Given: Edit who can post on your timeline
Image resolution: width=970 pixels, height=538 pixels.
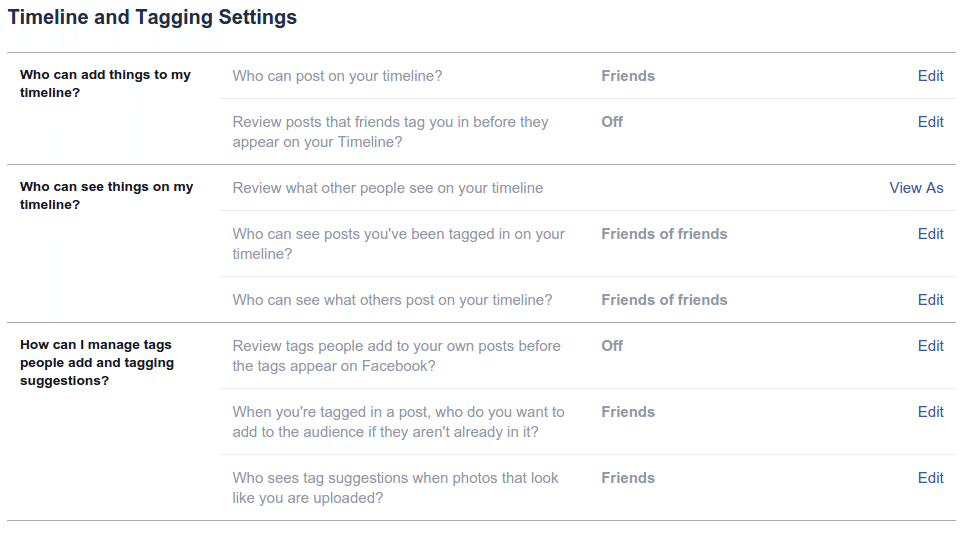Looking at the screenshot, I should pos(930,76).
